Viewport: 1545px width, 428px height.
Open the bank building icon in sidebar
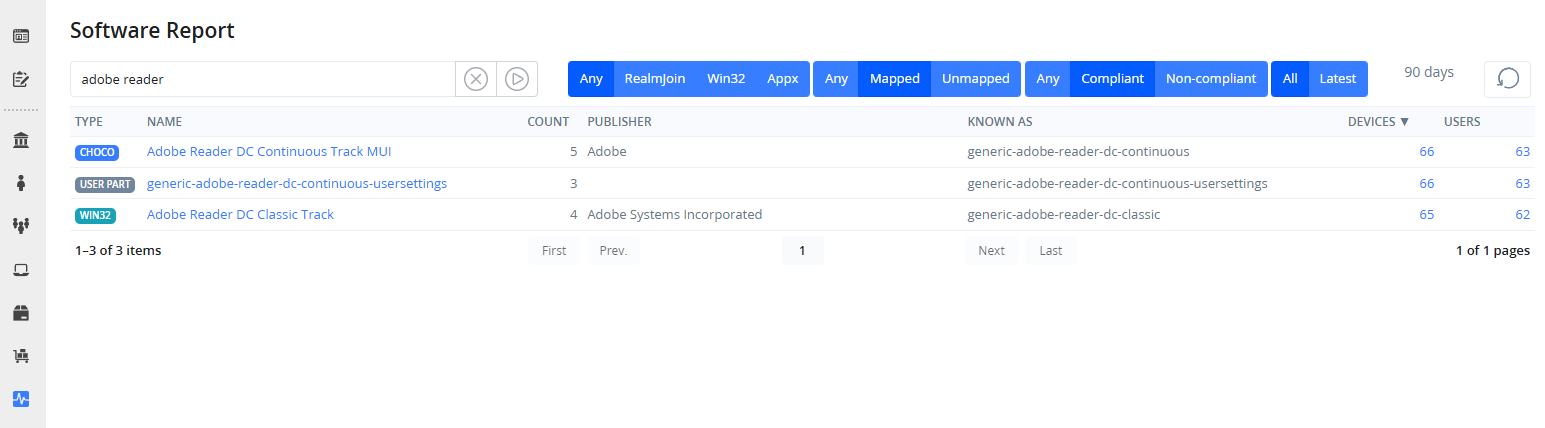(x=20, y=140)
